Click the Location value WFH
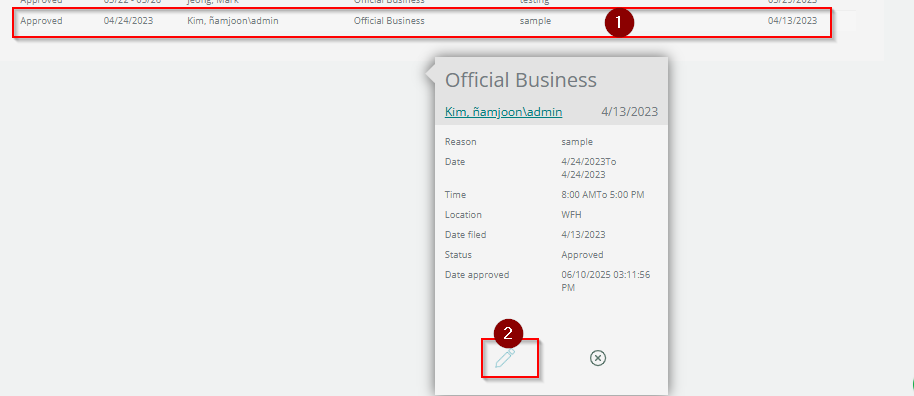Viewport: 914px width, 396px height. pyautogui.click(x=571, y=215)
